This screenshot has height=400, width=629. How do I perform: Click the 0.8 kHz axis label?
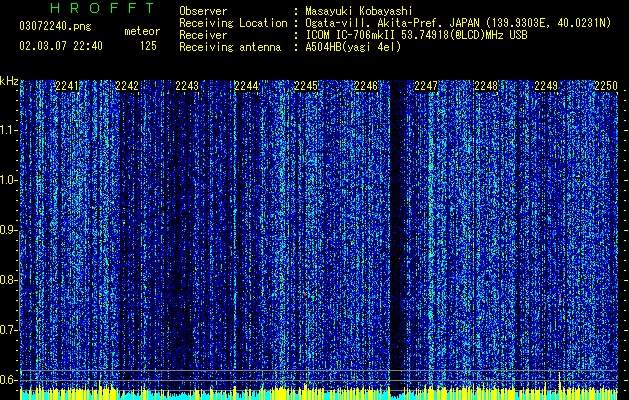point(8,280)
